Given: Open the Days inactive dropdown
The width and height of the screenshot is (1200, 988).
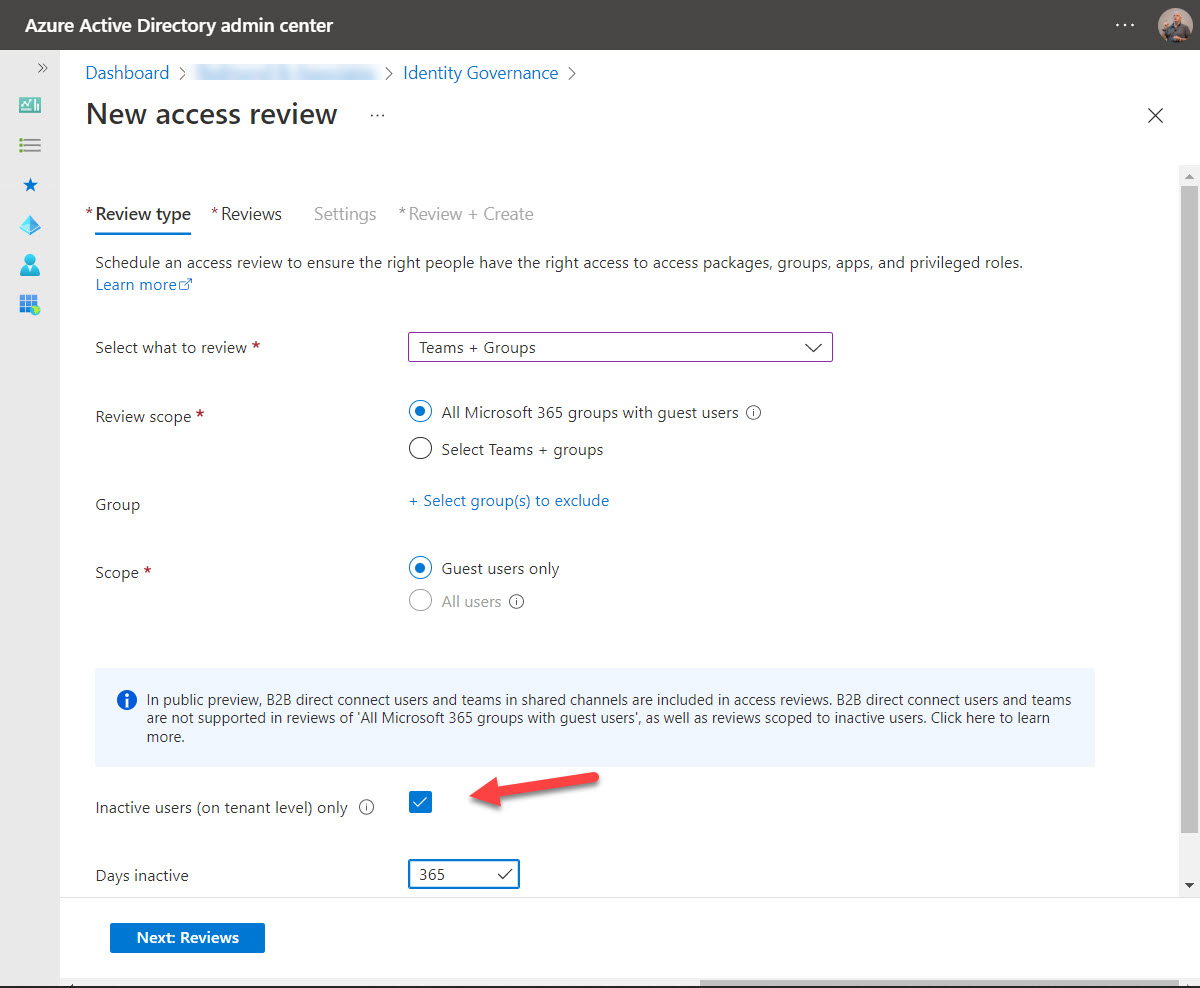Looking at the screenshot, I should [x=464, y=875].
